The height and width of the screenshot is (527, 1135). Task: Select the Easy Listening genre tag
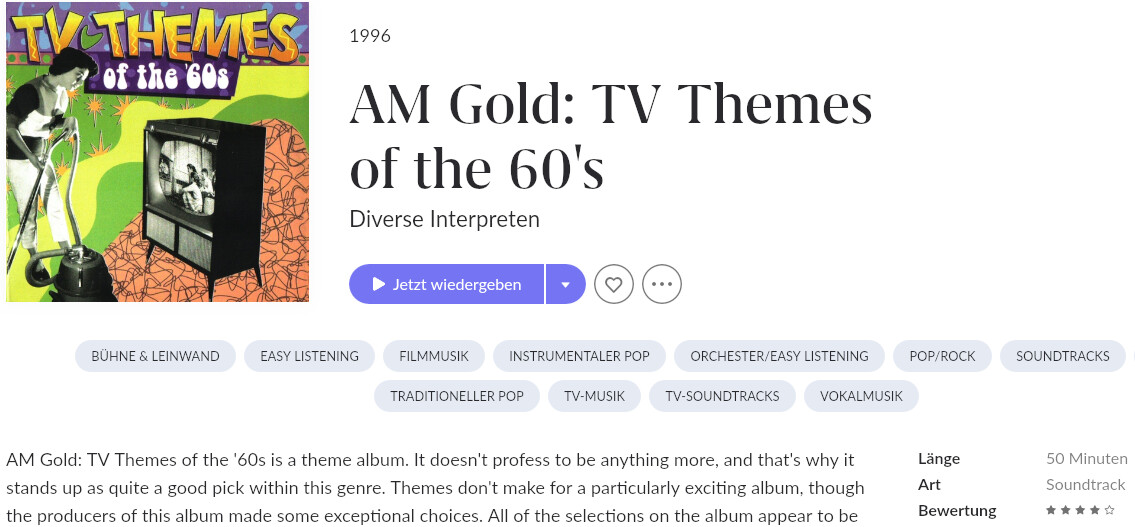pos(309,356)
